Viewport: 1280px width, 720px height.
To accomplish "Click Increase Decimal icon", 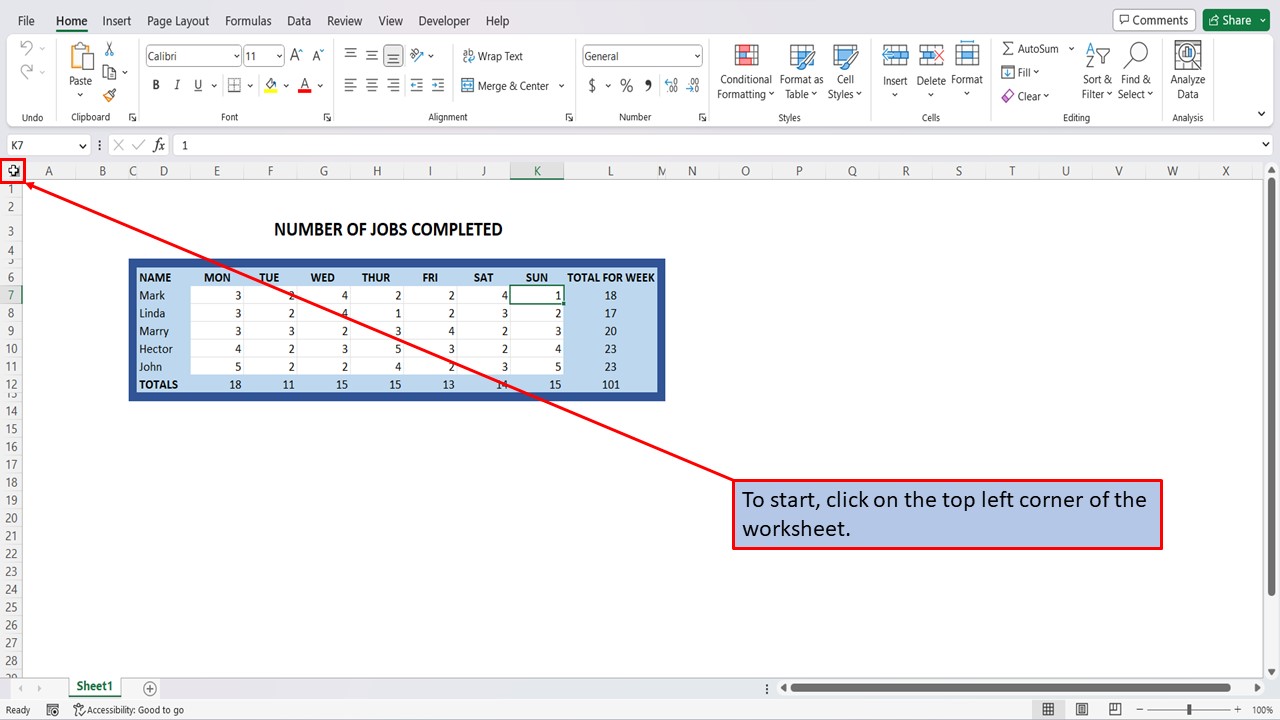I will [671, 86].
